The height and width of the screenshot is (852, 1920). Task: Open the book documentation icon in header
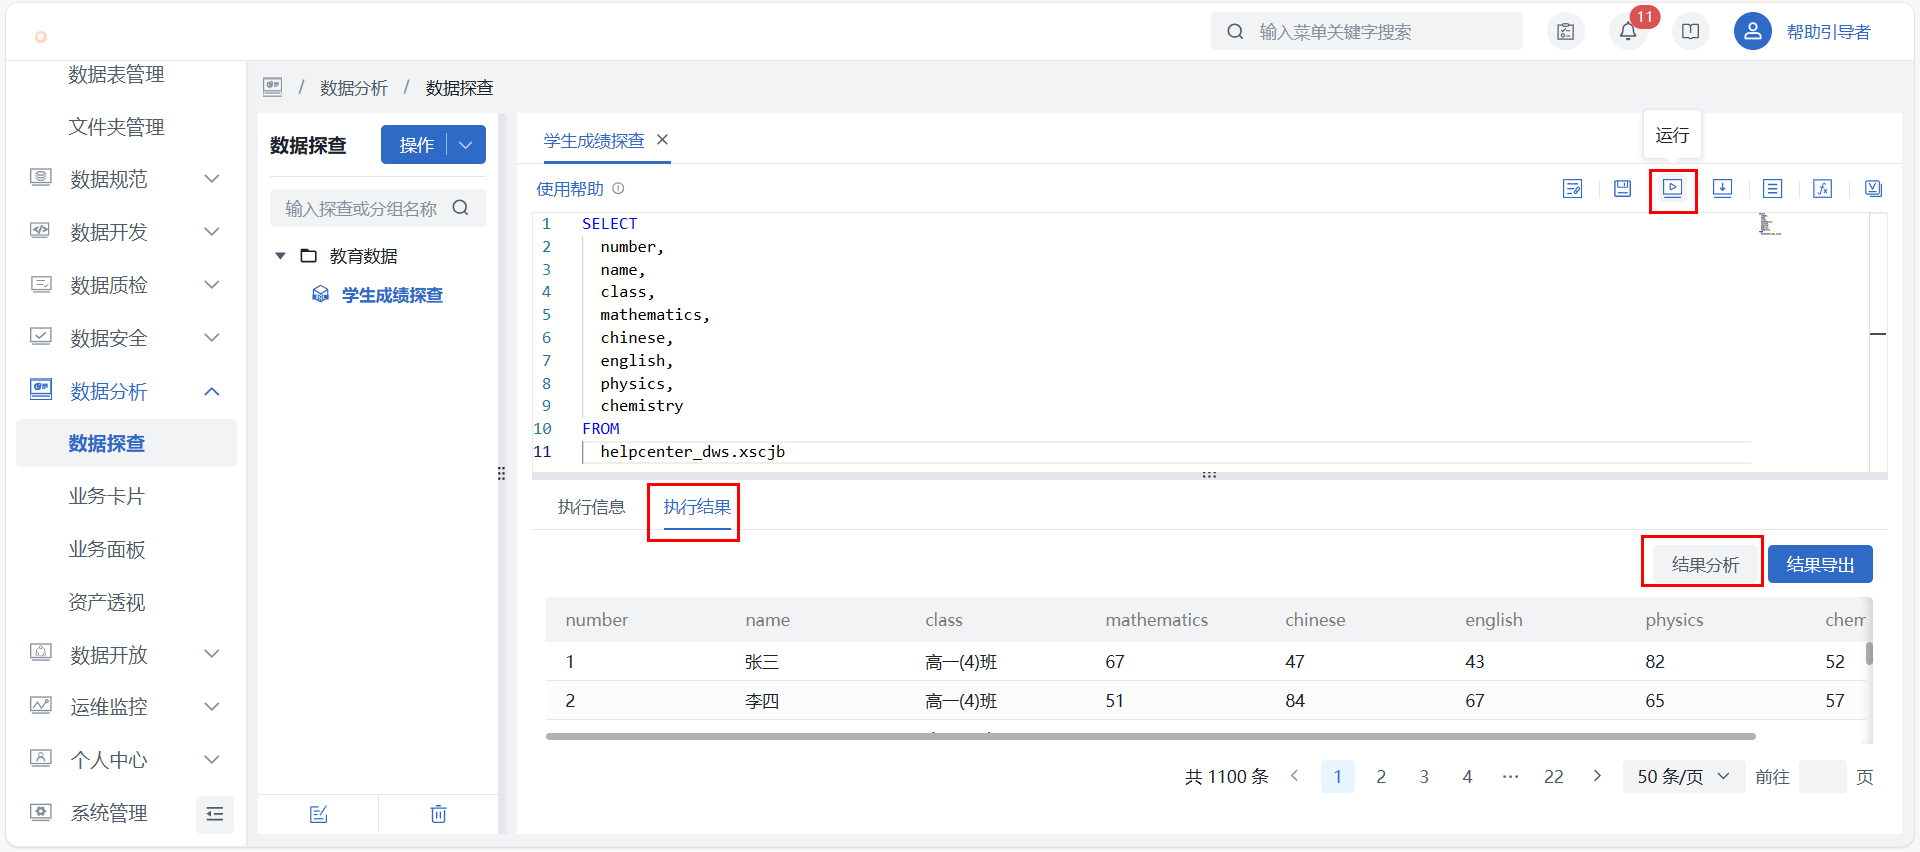coord(1690,32)
